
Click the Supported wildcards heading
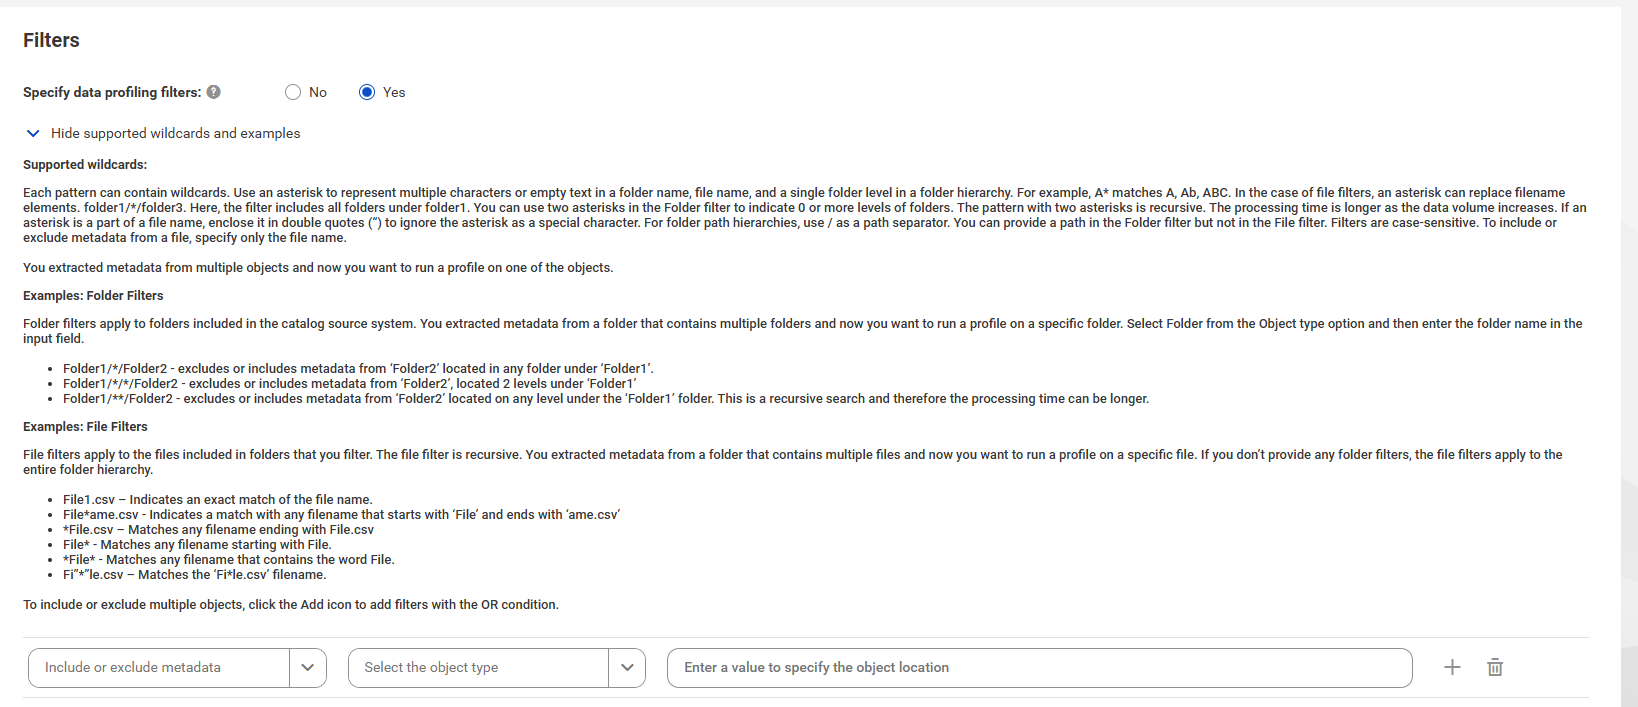pos(85,164)
